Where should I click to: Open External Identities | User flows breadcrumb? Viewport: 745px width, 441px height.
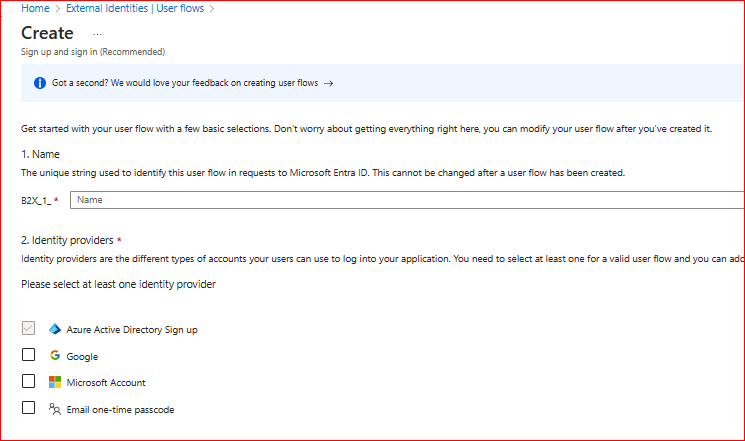[x=135, y=9]
